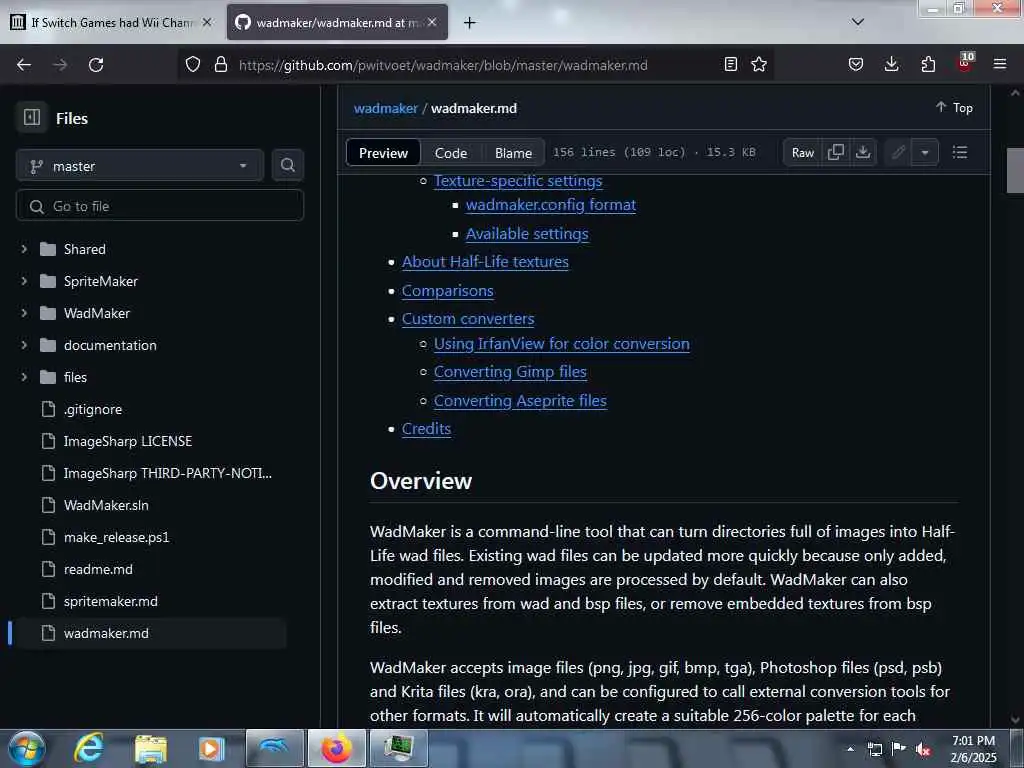Open uBlock extension icon with badge 10
The height and width of the screenshot is (768, 1024).
tap(965, 63)
